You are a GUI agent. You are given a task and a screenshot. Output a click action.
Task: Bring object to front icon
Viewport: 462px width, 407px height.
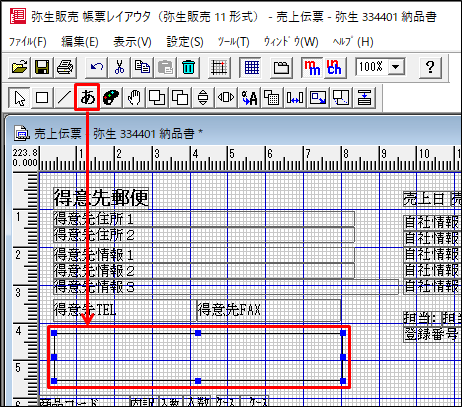(x=157, y=98)
